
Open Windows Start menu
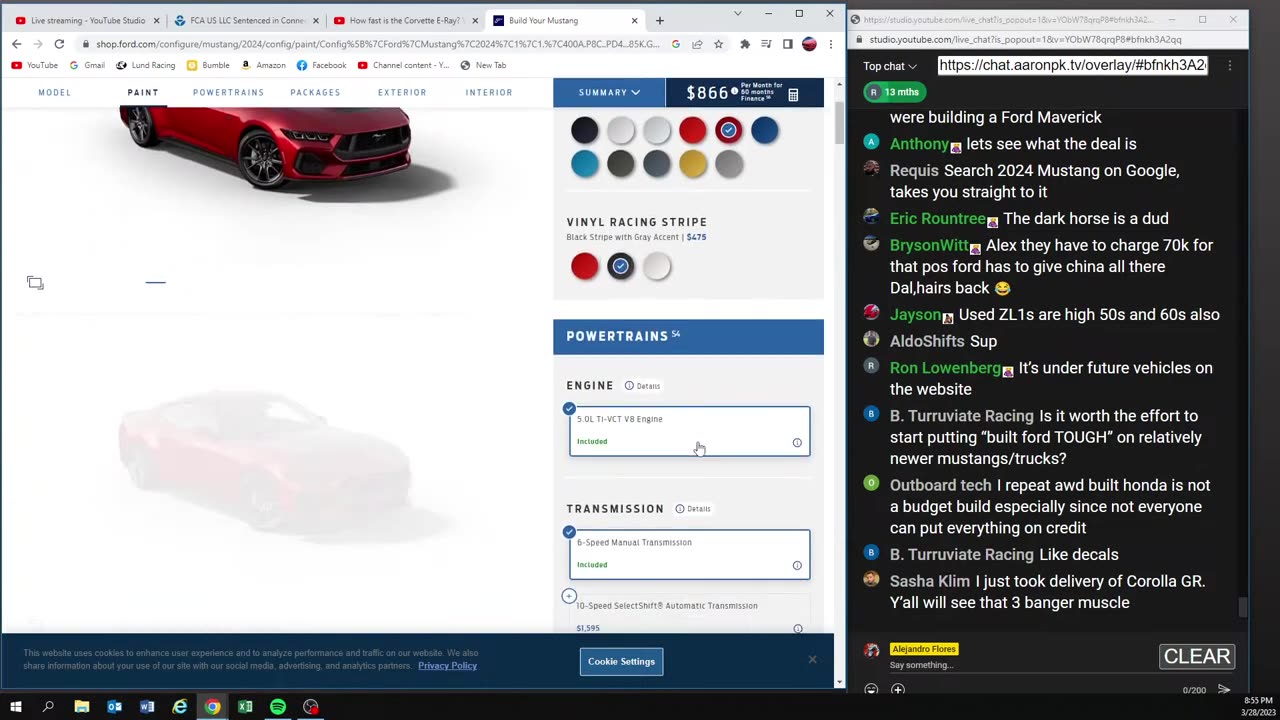pos(15,707)
